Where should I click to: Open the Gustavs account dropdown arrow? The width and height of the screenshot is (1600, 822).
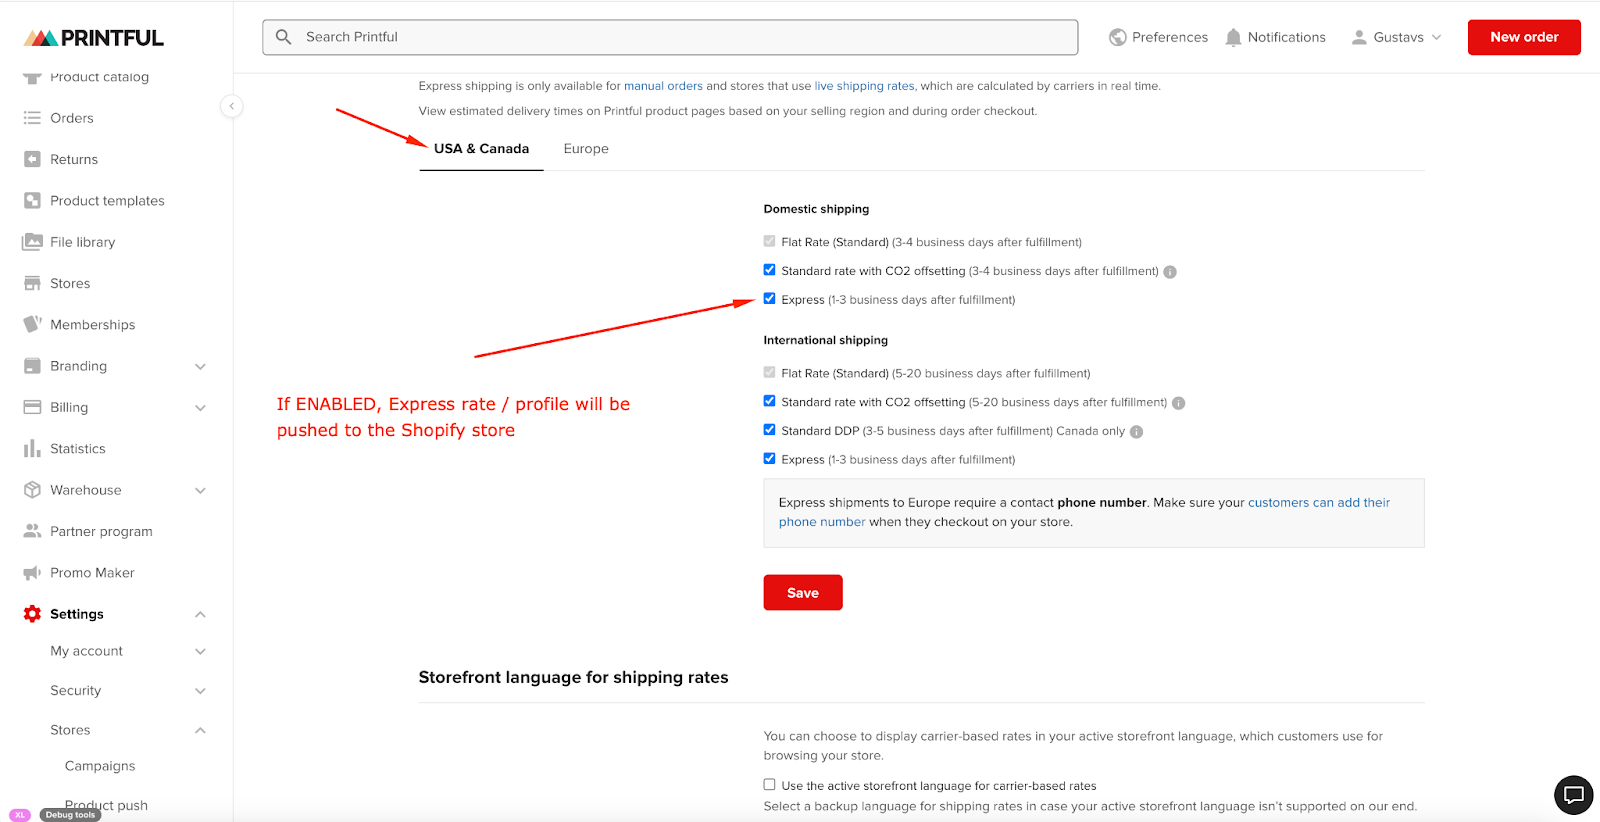[1437, 37]
